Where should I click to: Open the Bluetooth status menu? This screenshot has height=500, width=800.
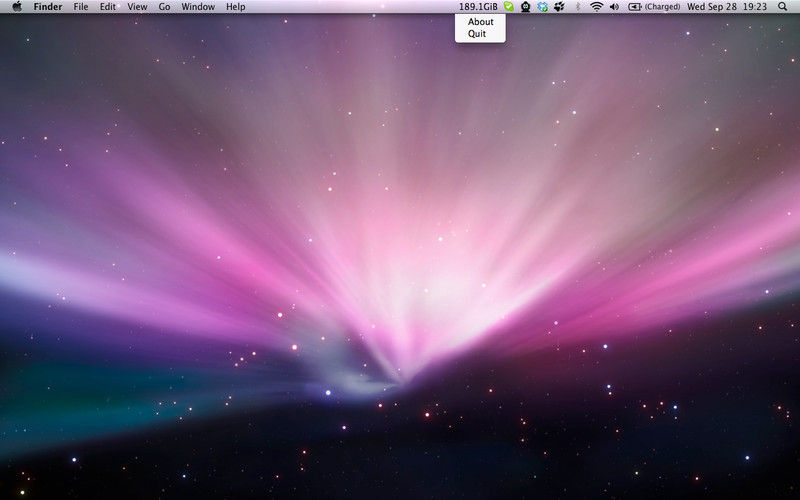click(578, 7)
